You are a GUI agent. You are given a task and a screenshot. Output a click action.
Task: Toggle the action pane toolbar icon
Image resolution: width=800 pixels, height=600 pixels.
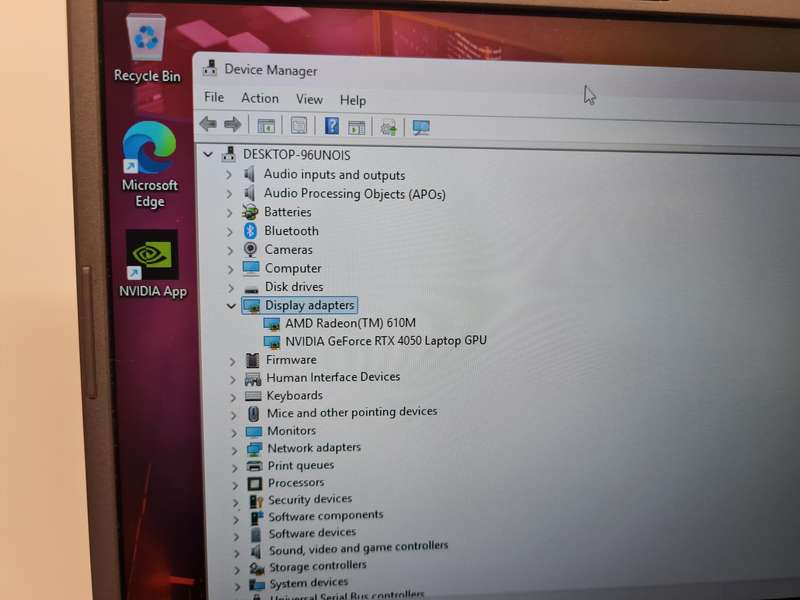click(x=357, y=127)
